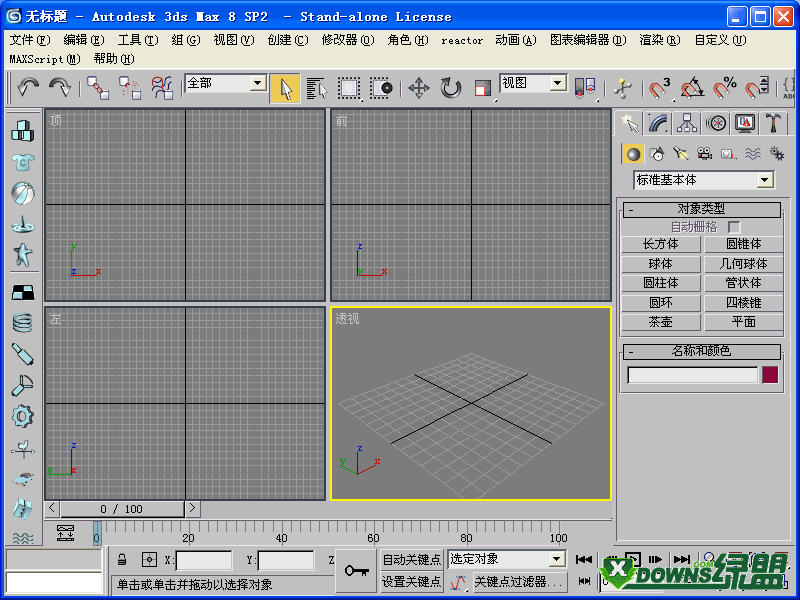Toggle 设置关键点 set key mode

[x=411, y=581]
